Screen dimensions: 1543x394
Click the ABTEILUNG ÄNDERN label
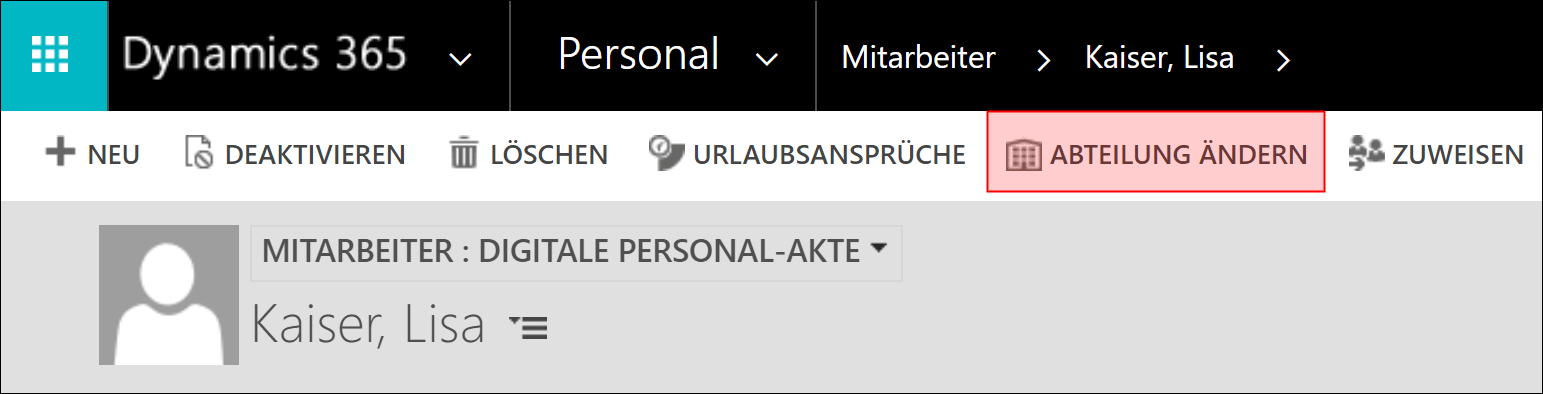coord(1178,155)
